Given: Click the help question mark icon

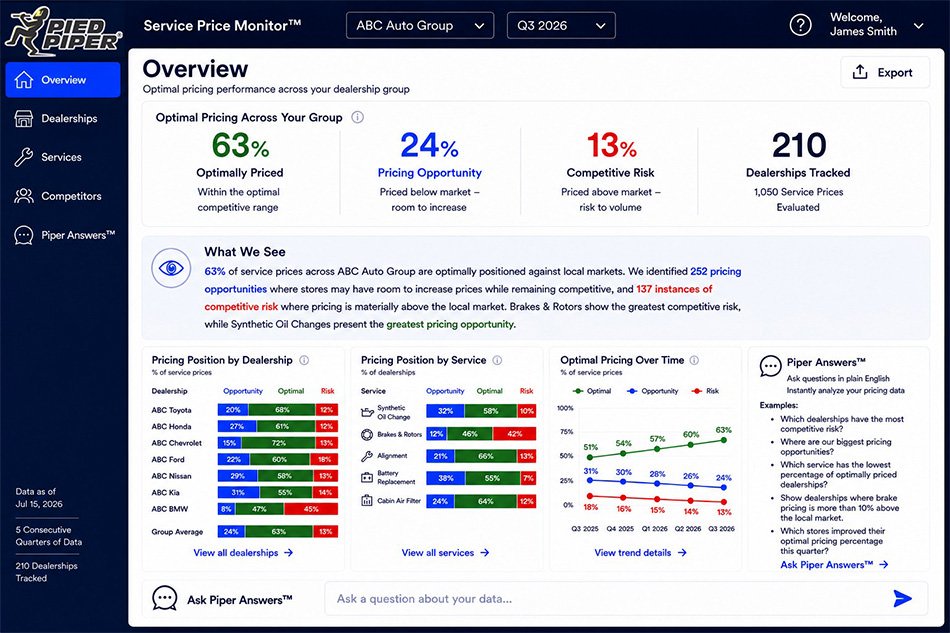Looking at the screenshot, I should point(800,25).
